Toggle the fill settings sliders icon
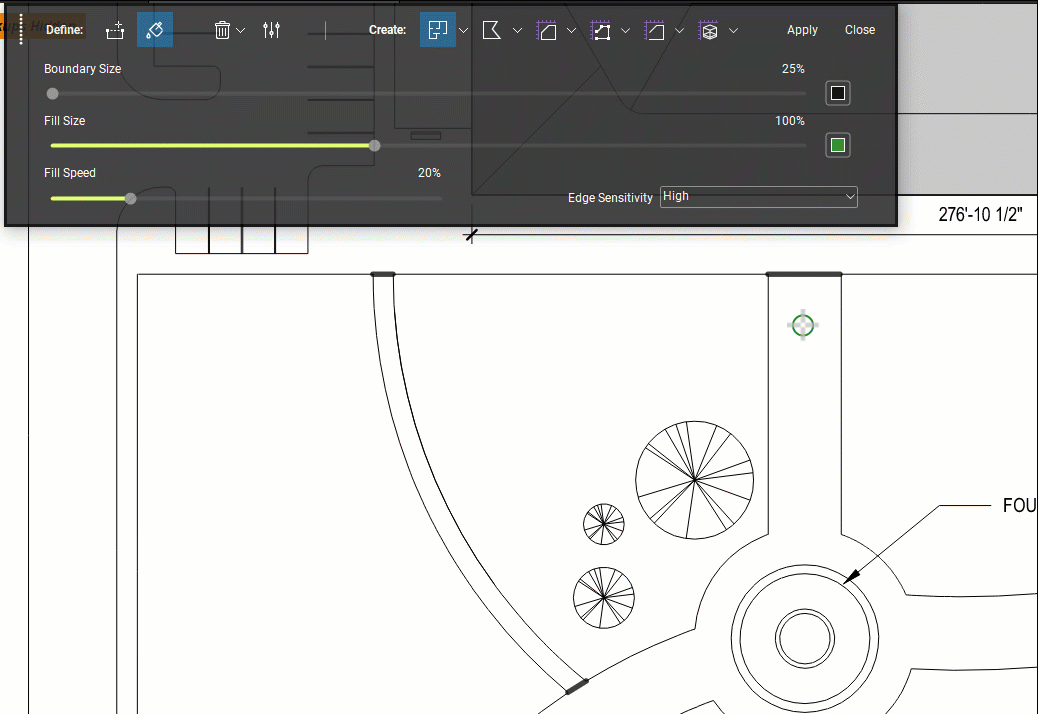Viewport: 1038px width, 714px height. pyautogui.click(x=271, y=30)
